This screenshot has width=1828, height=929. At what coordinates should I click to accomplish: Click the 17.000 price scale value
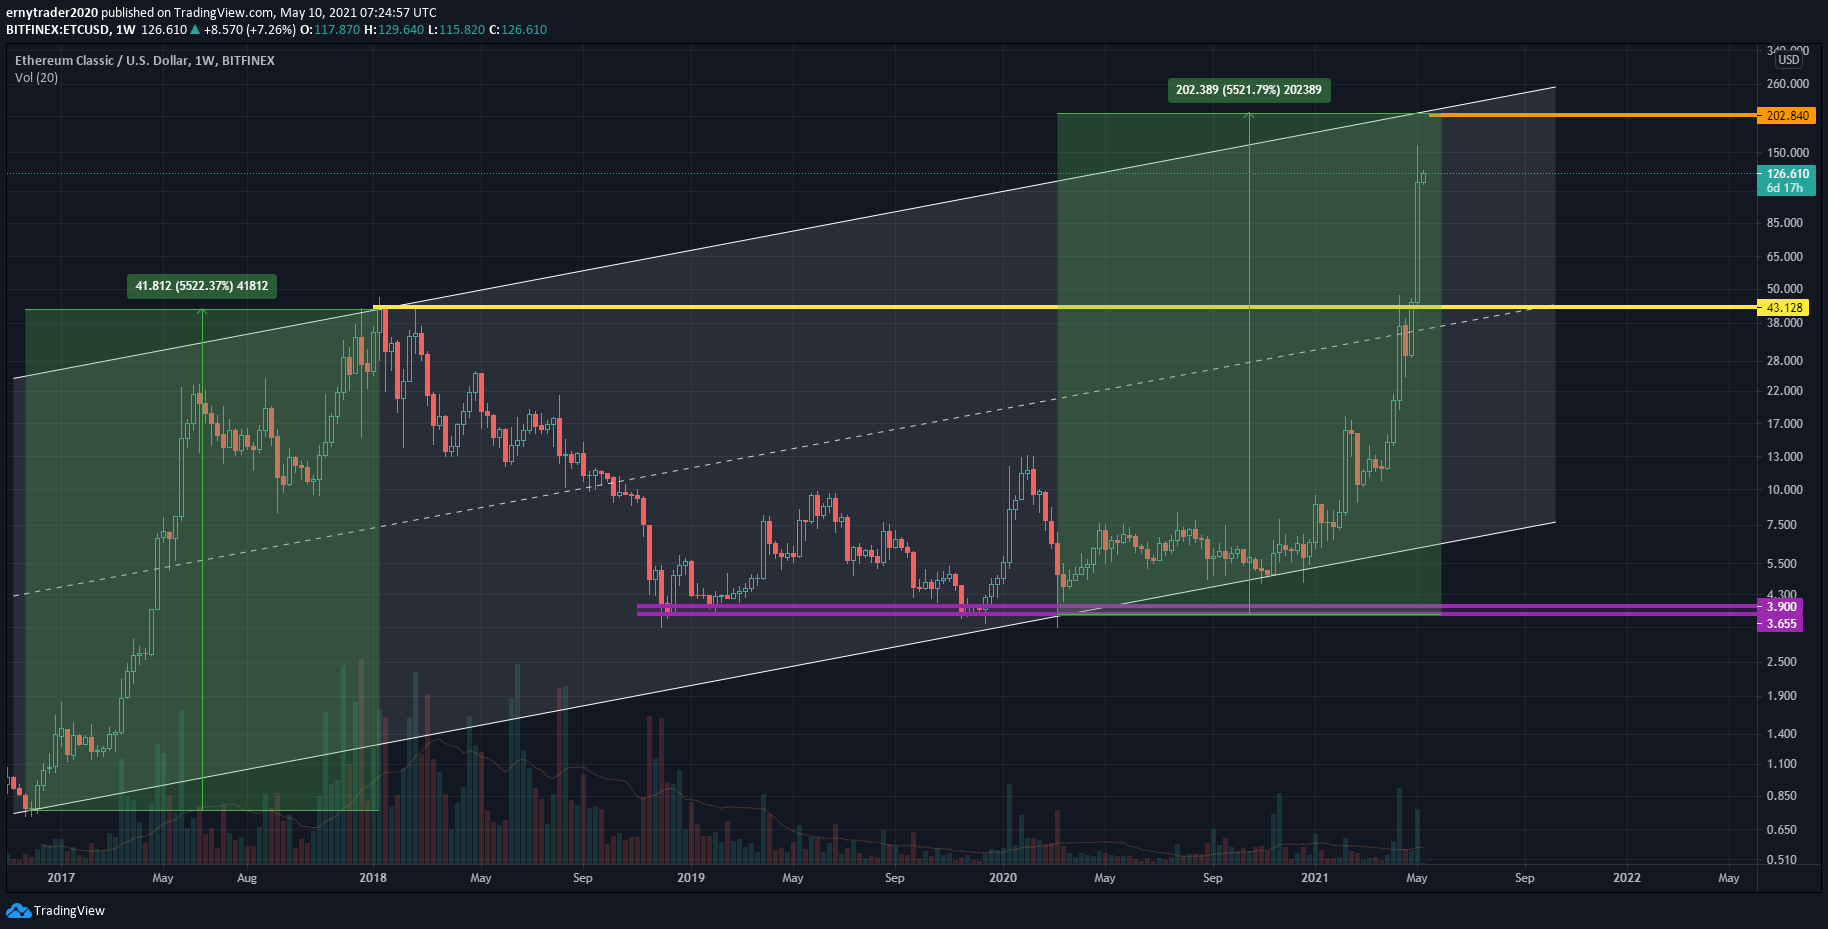coord(1785,424)
